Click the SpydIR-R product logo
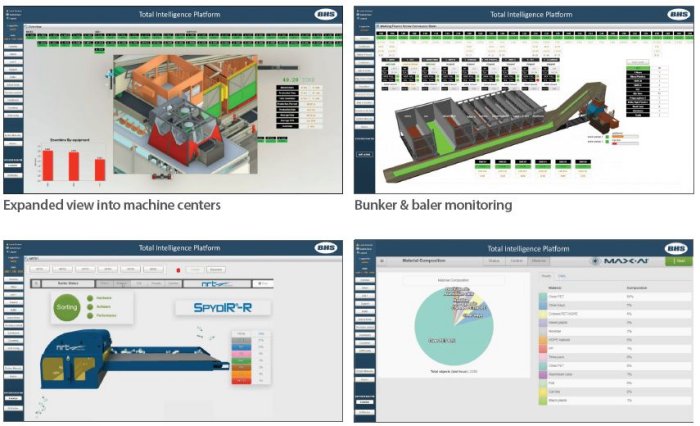The image size is (700, 426). point(220,309)
